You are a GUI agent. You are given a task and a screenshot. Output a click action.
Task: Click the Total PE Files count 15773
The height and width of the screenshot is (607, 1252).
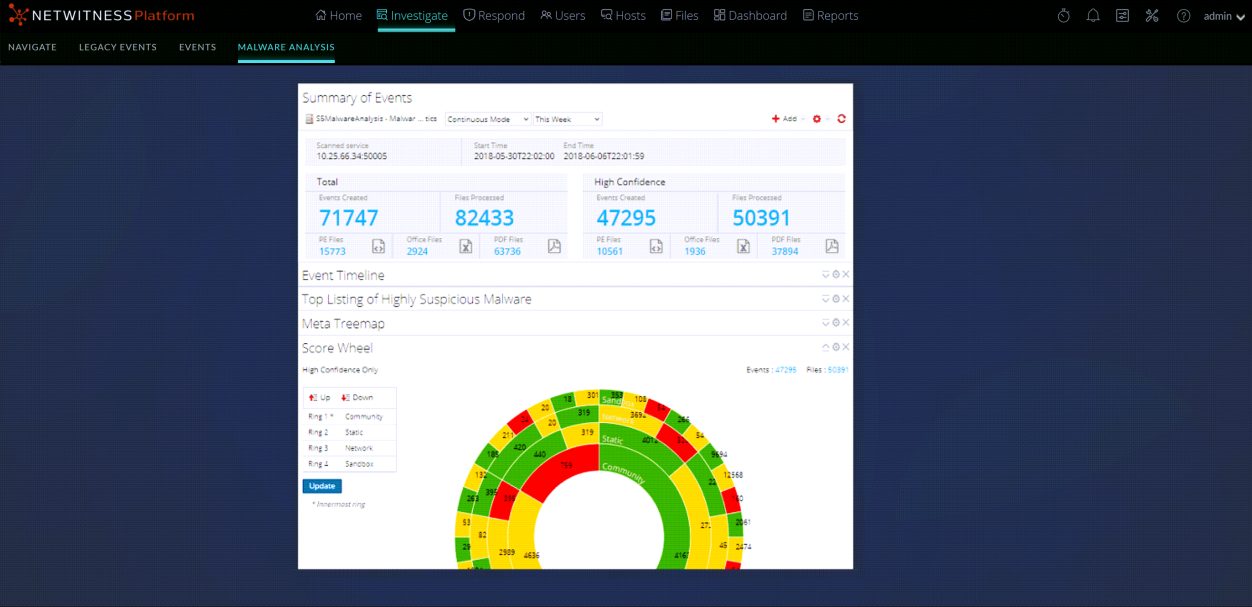(x=332, y=251)
